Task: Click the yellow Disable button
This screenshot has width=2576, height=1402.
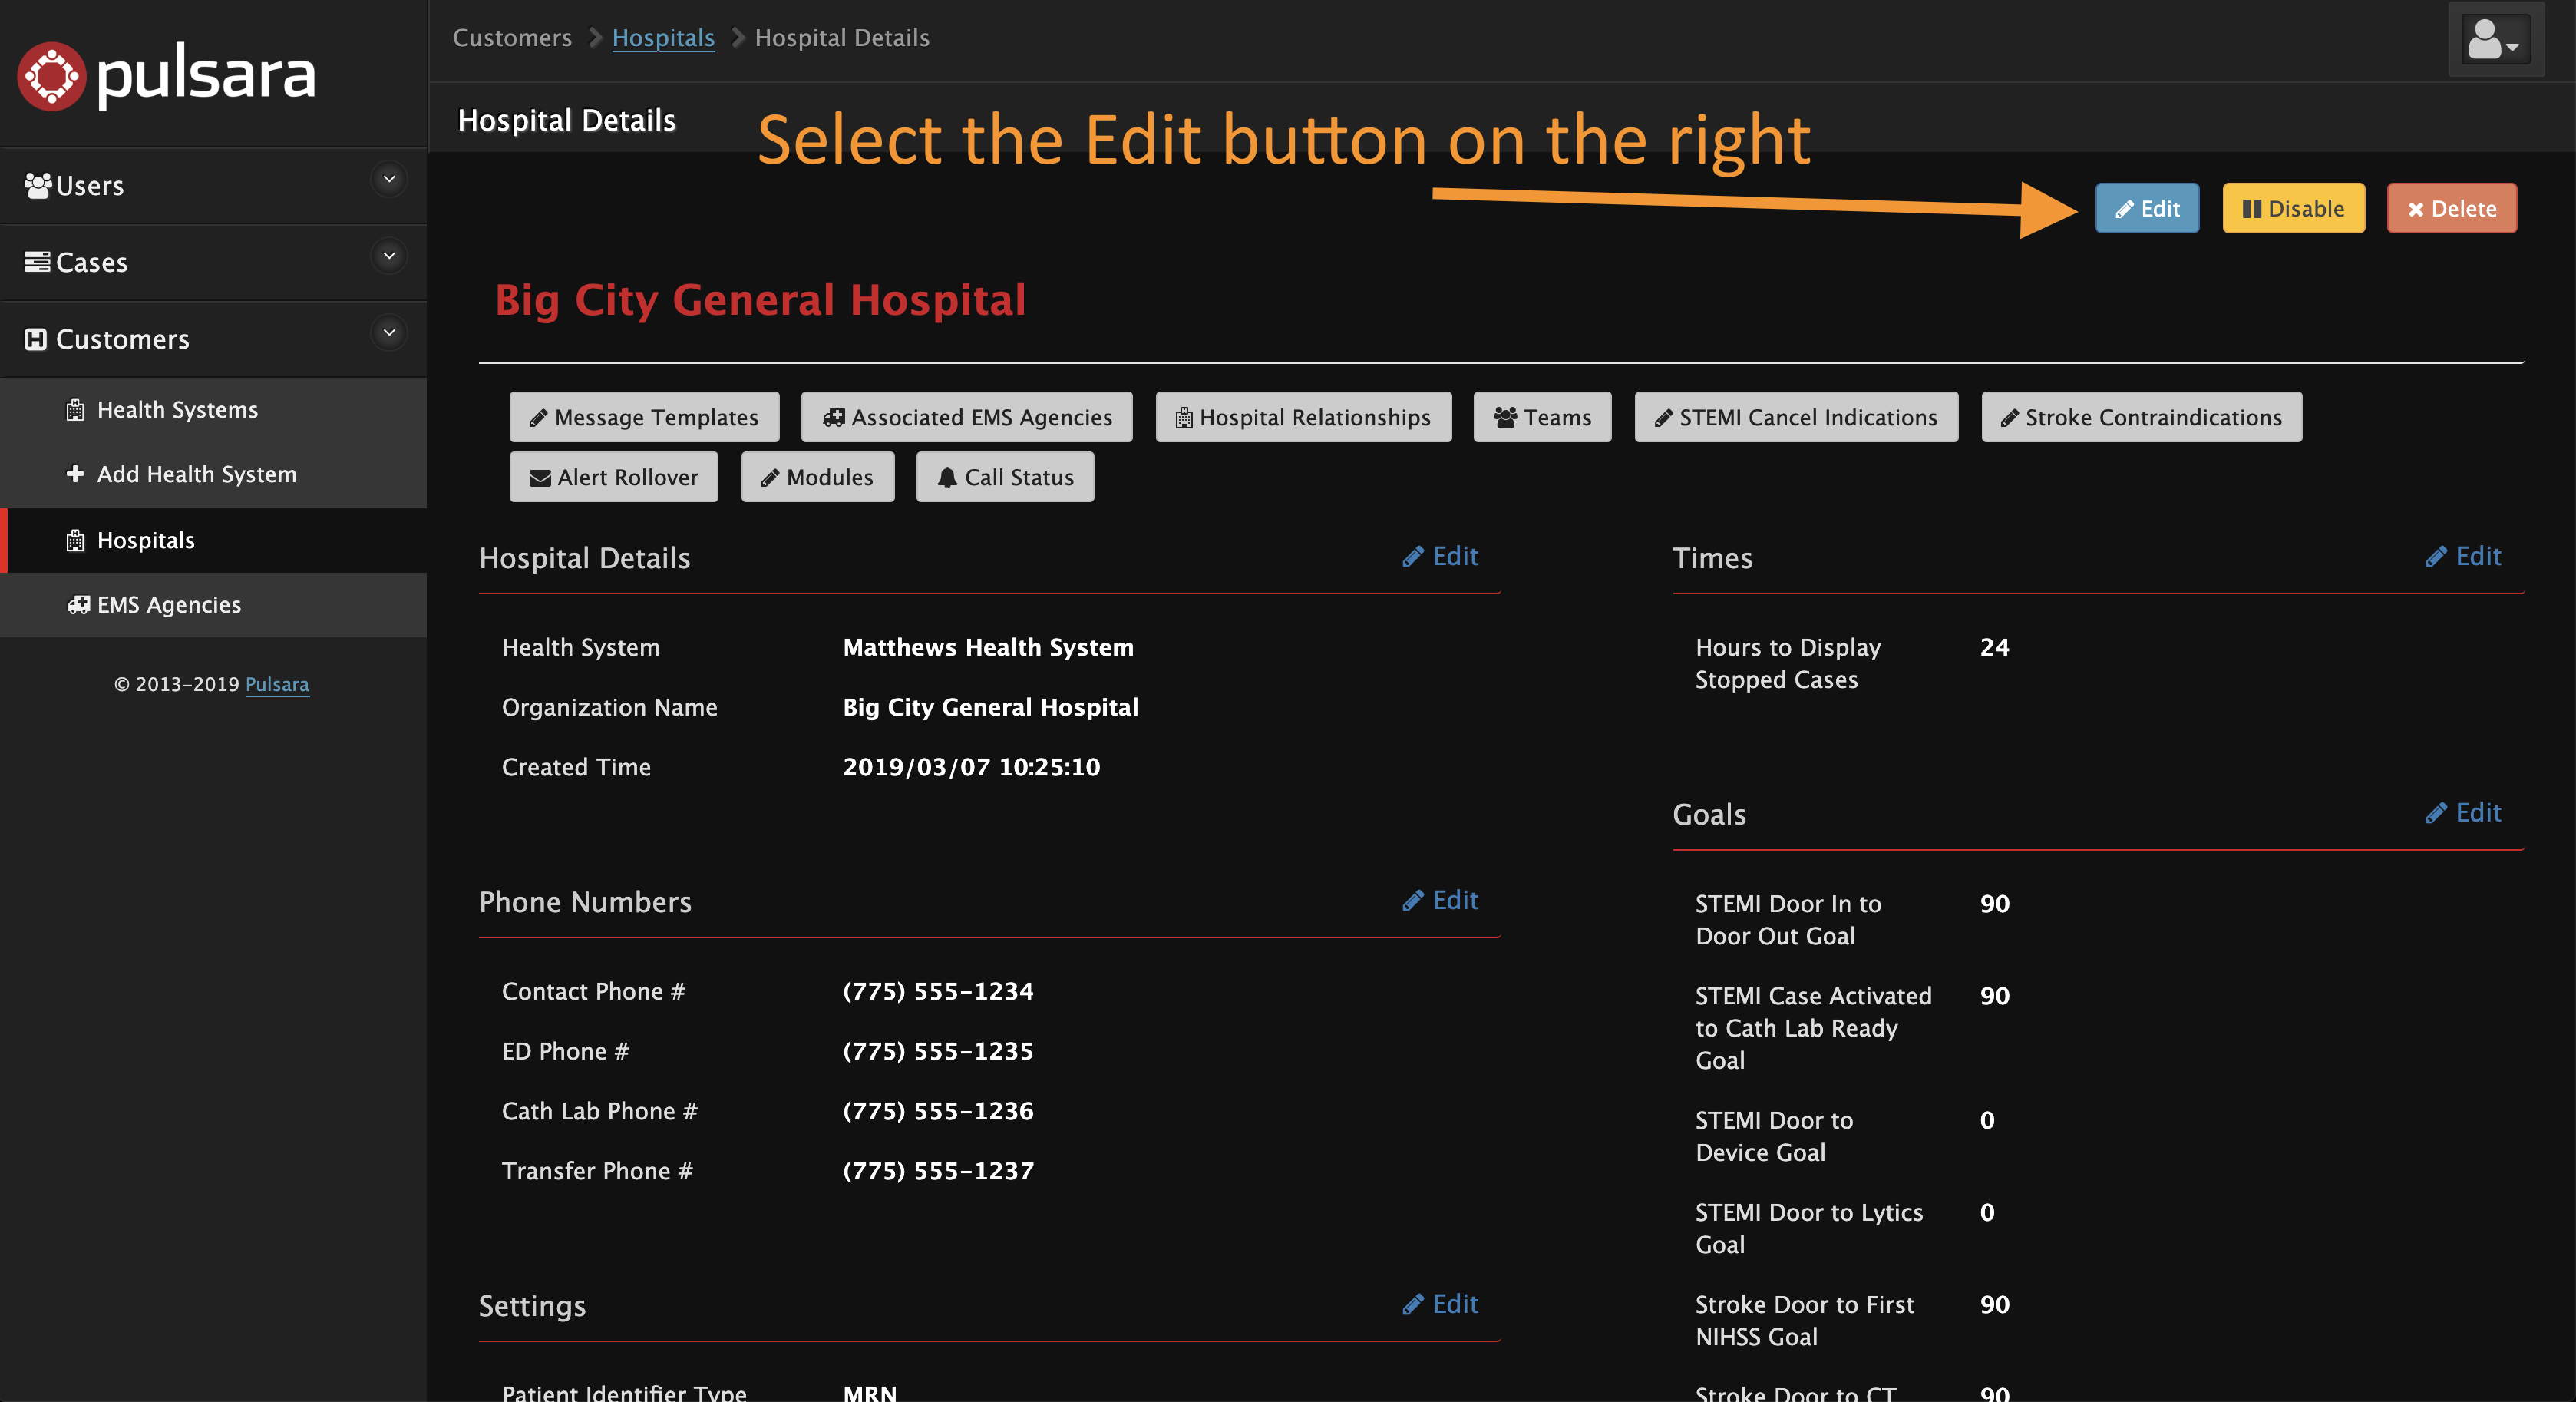Action: (2293, 208)
